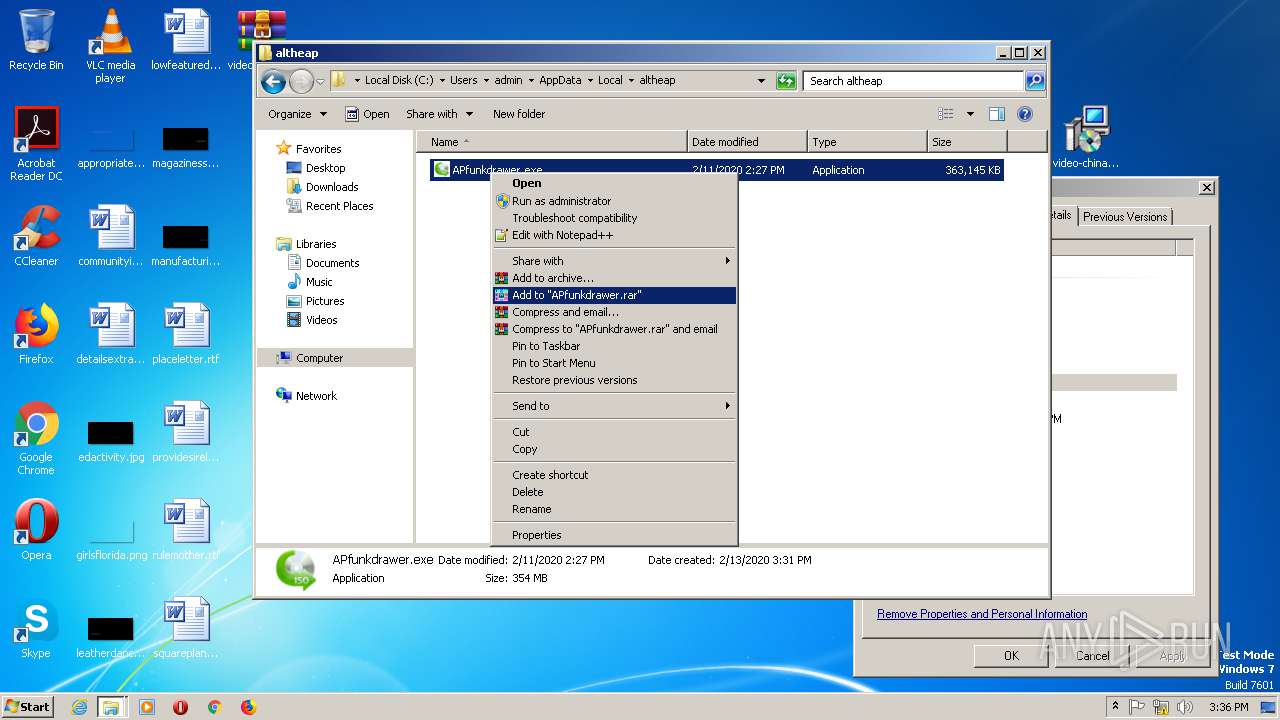Viewport: 1280px width, 720px height.
Task: Select Run as administrator
Action: (x=614, y=201)
